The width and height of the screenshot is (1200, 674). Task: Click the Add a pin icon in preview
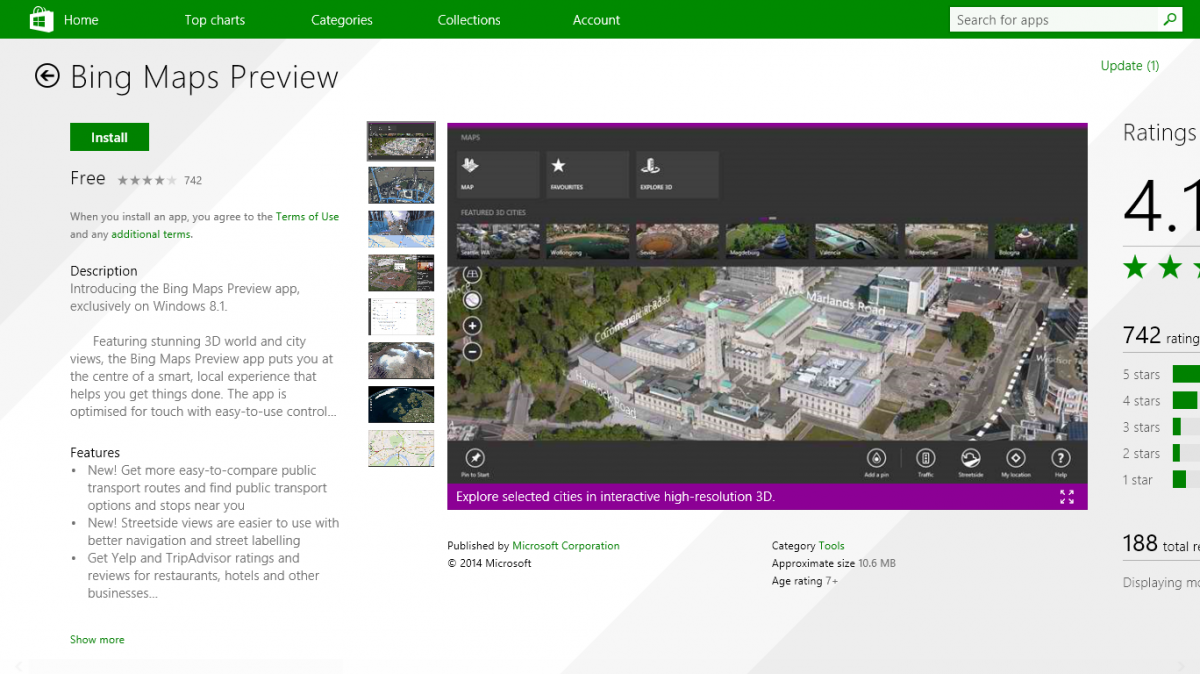coord(876,458)
